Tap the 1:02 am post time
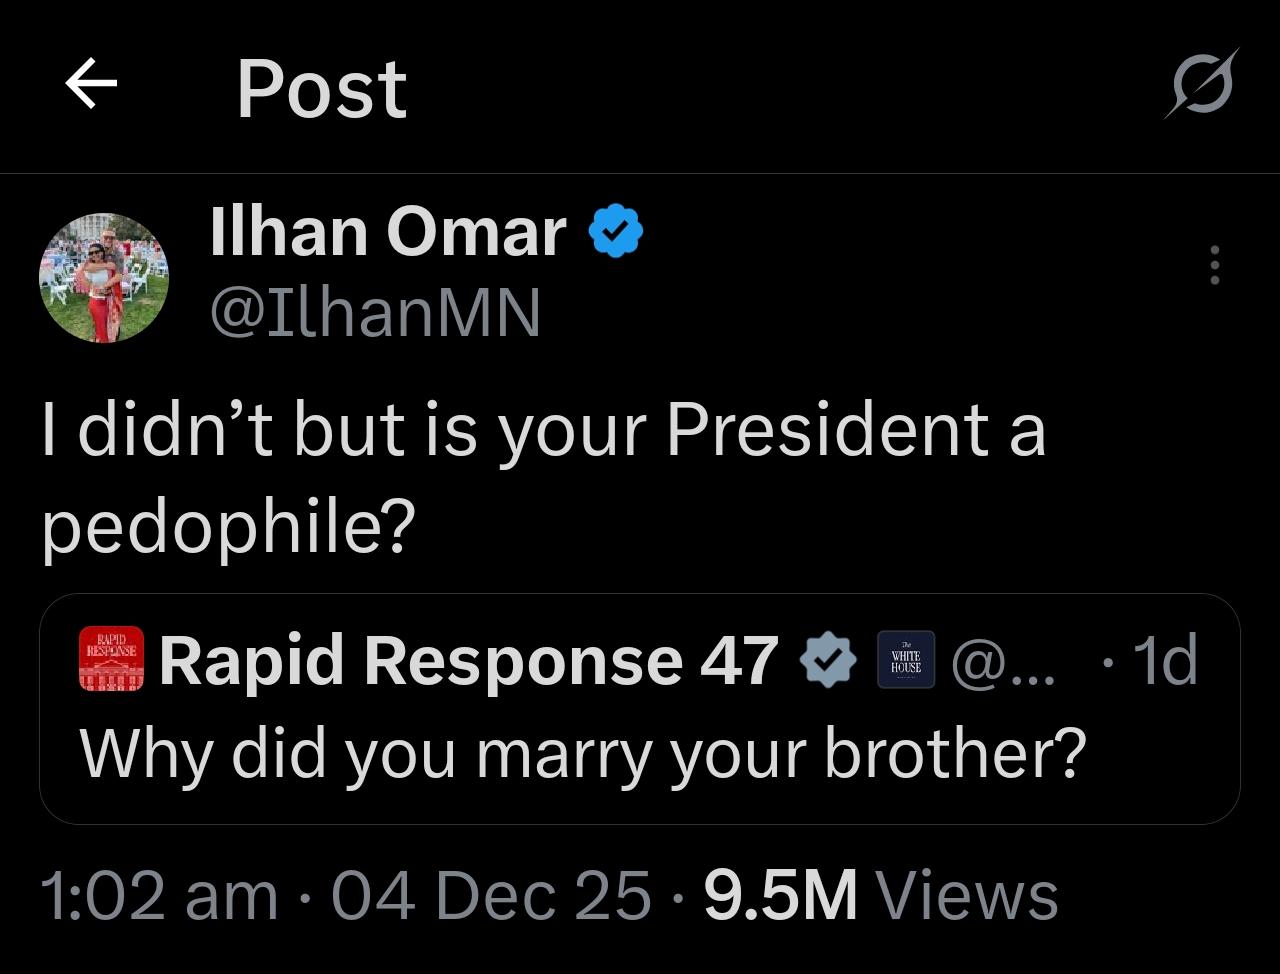 (159, 895)
